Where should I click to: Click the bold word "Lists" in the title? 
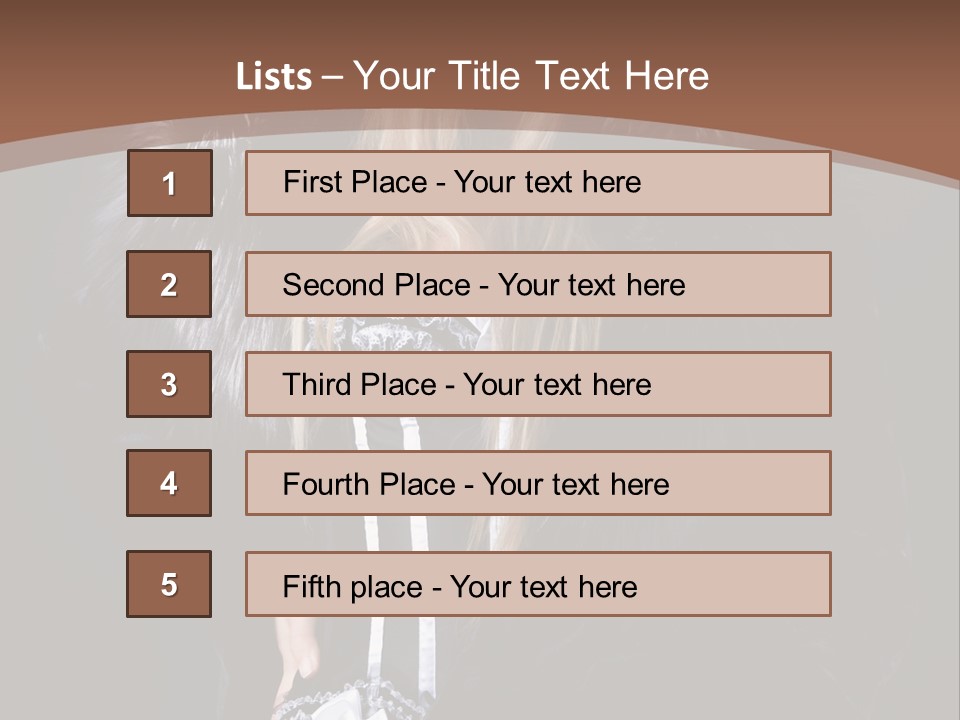click(273, 77)
